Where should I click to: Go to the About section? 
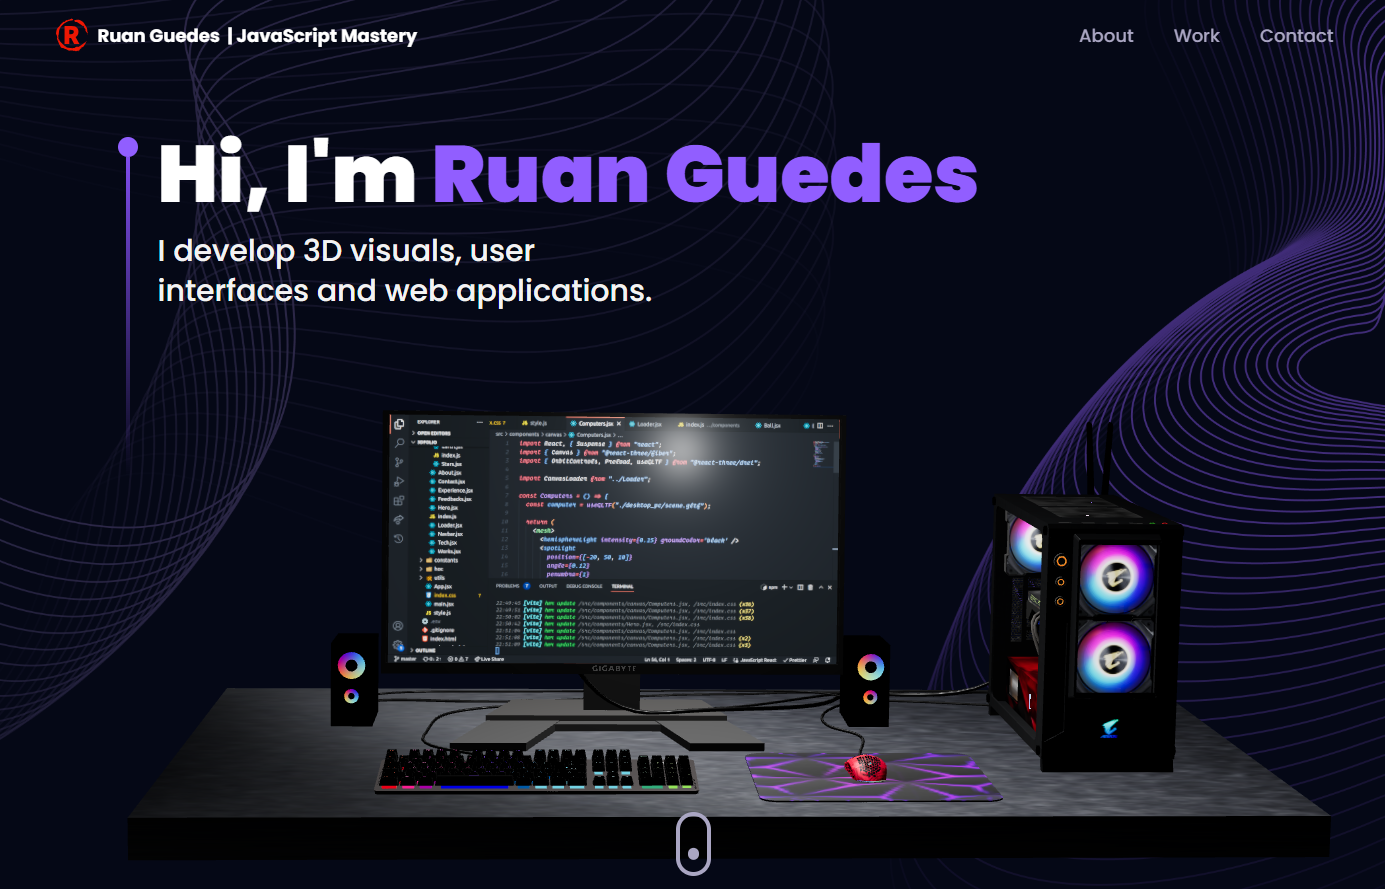click(x=1106, y=36)
